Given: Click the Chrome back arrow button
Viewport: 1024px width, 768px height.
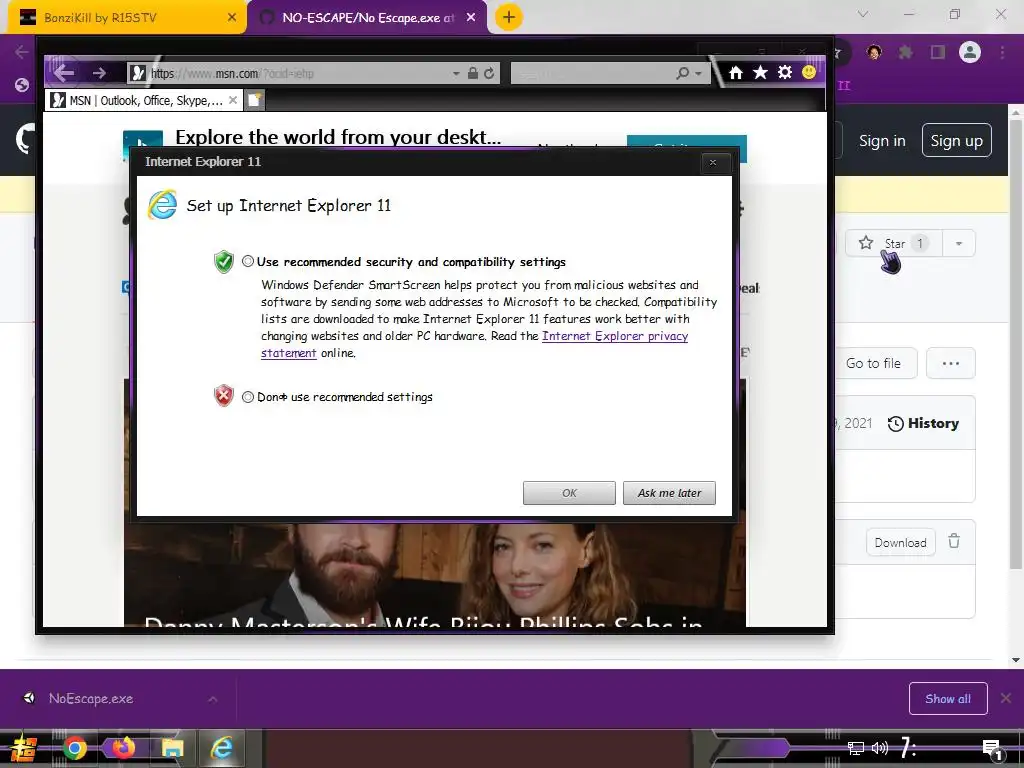Looking at the screenshot, I should coord(22,52).
